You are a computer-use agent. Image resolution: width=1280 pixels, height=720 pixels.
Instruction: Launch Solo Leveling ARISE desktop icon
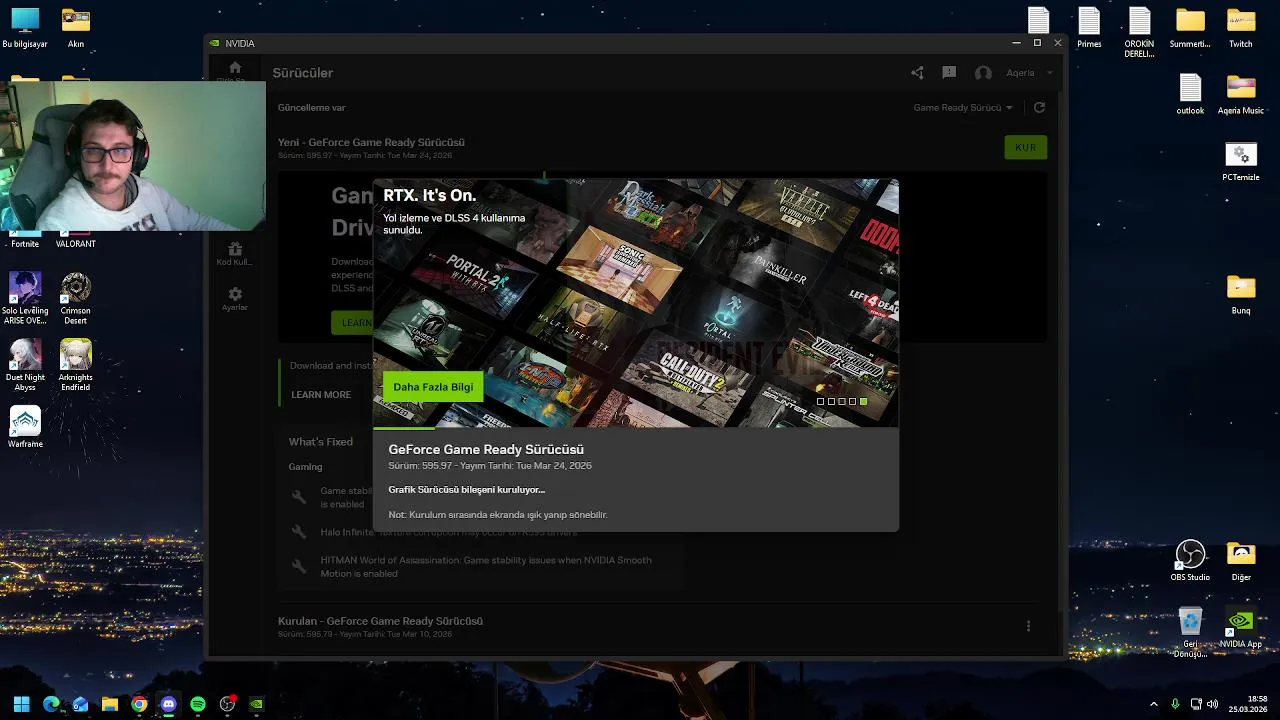[x=25, y=298]
